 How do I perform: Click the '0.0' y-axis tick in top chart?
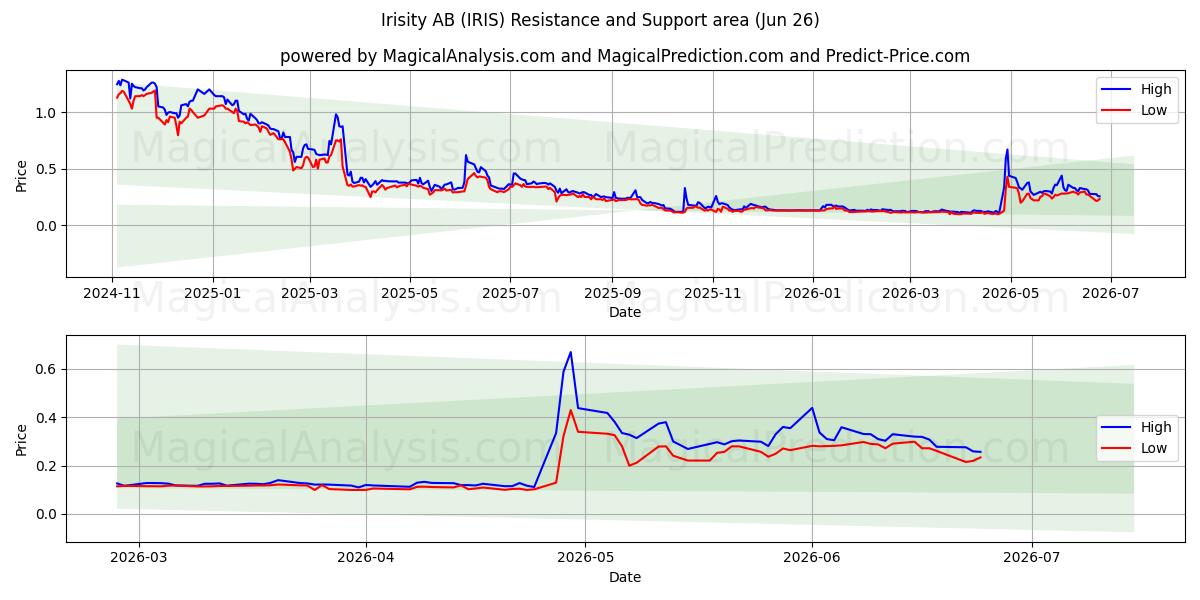pyautogui.click(x=48, y=226)
